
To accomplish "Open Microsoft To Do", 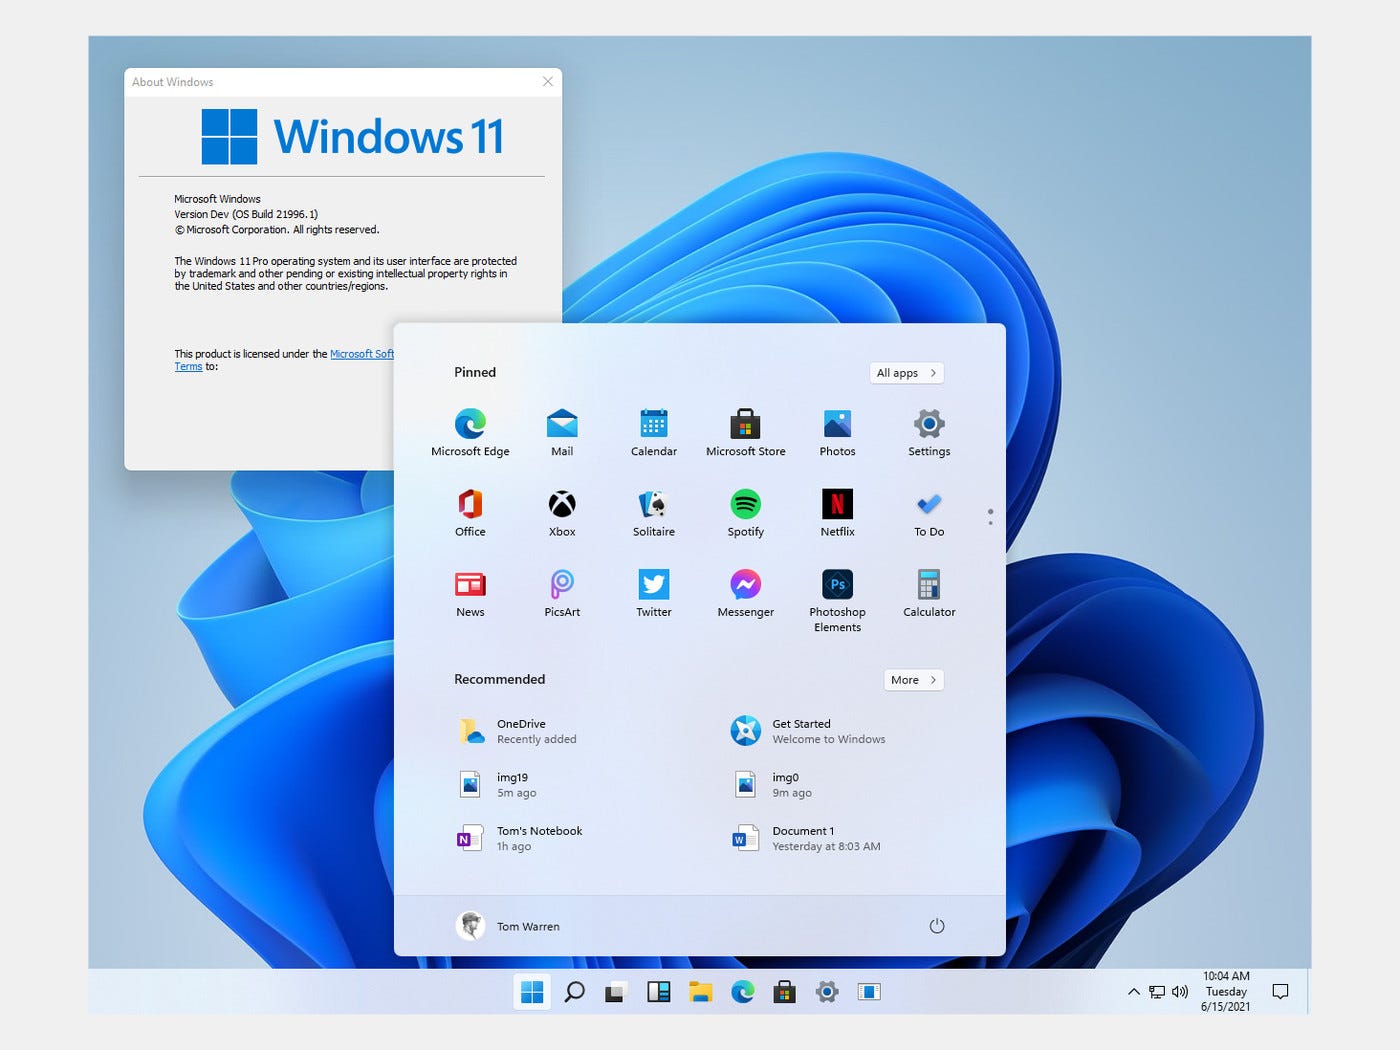I will pos(928,505).
